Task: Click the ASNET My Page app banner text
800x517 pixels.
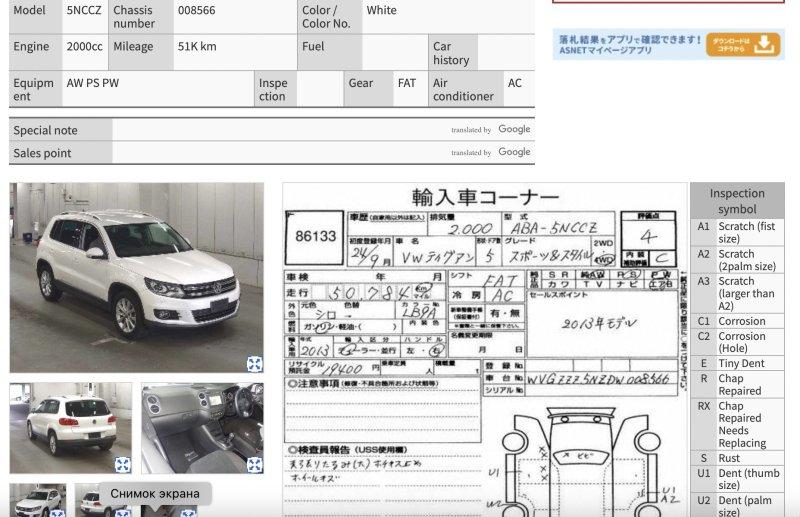Action: 628,44
